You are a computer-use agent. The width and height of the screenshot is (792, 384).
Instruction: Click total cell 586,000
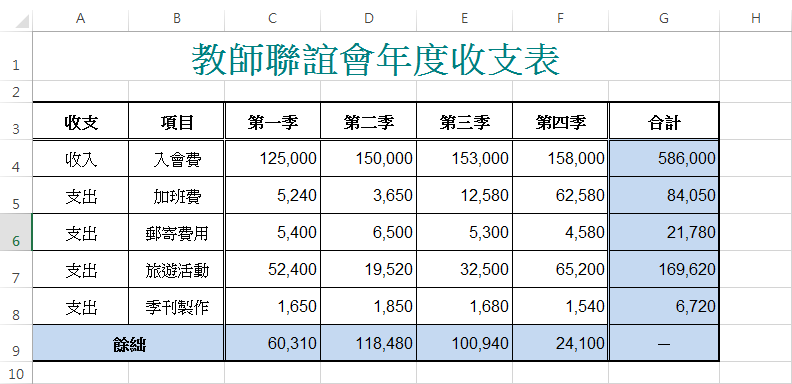click(x=664, y=159)
